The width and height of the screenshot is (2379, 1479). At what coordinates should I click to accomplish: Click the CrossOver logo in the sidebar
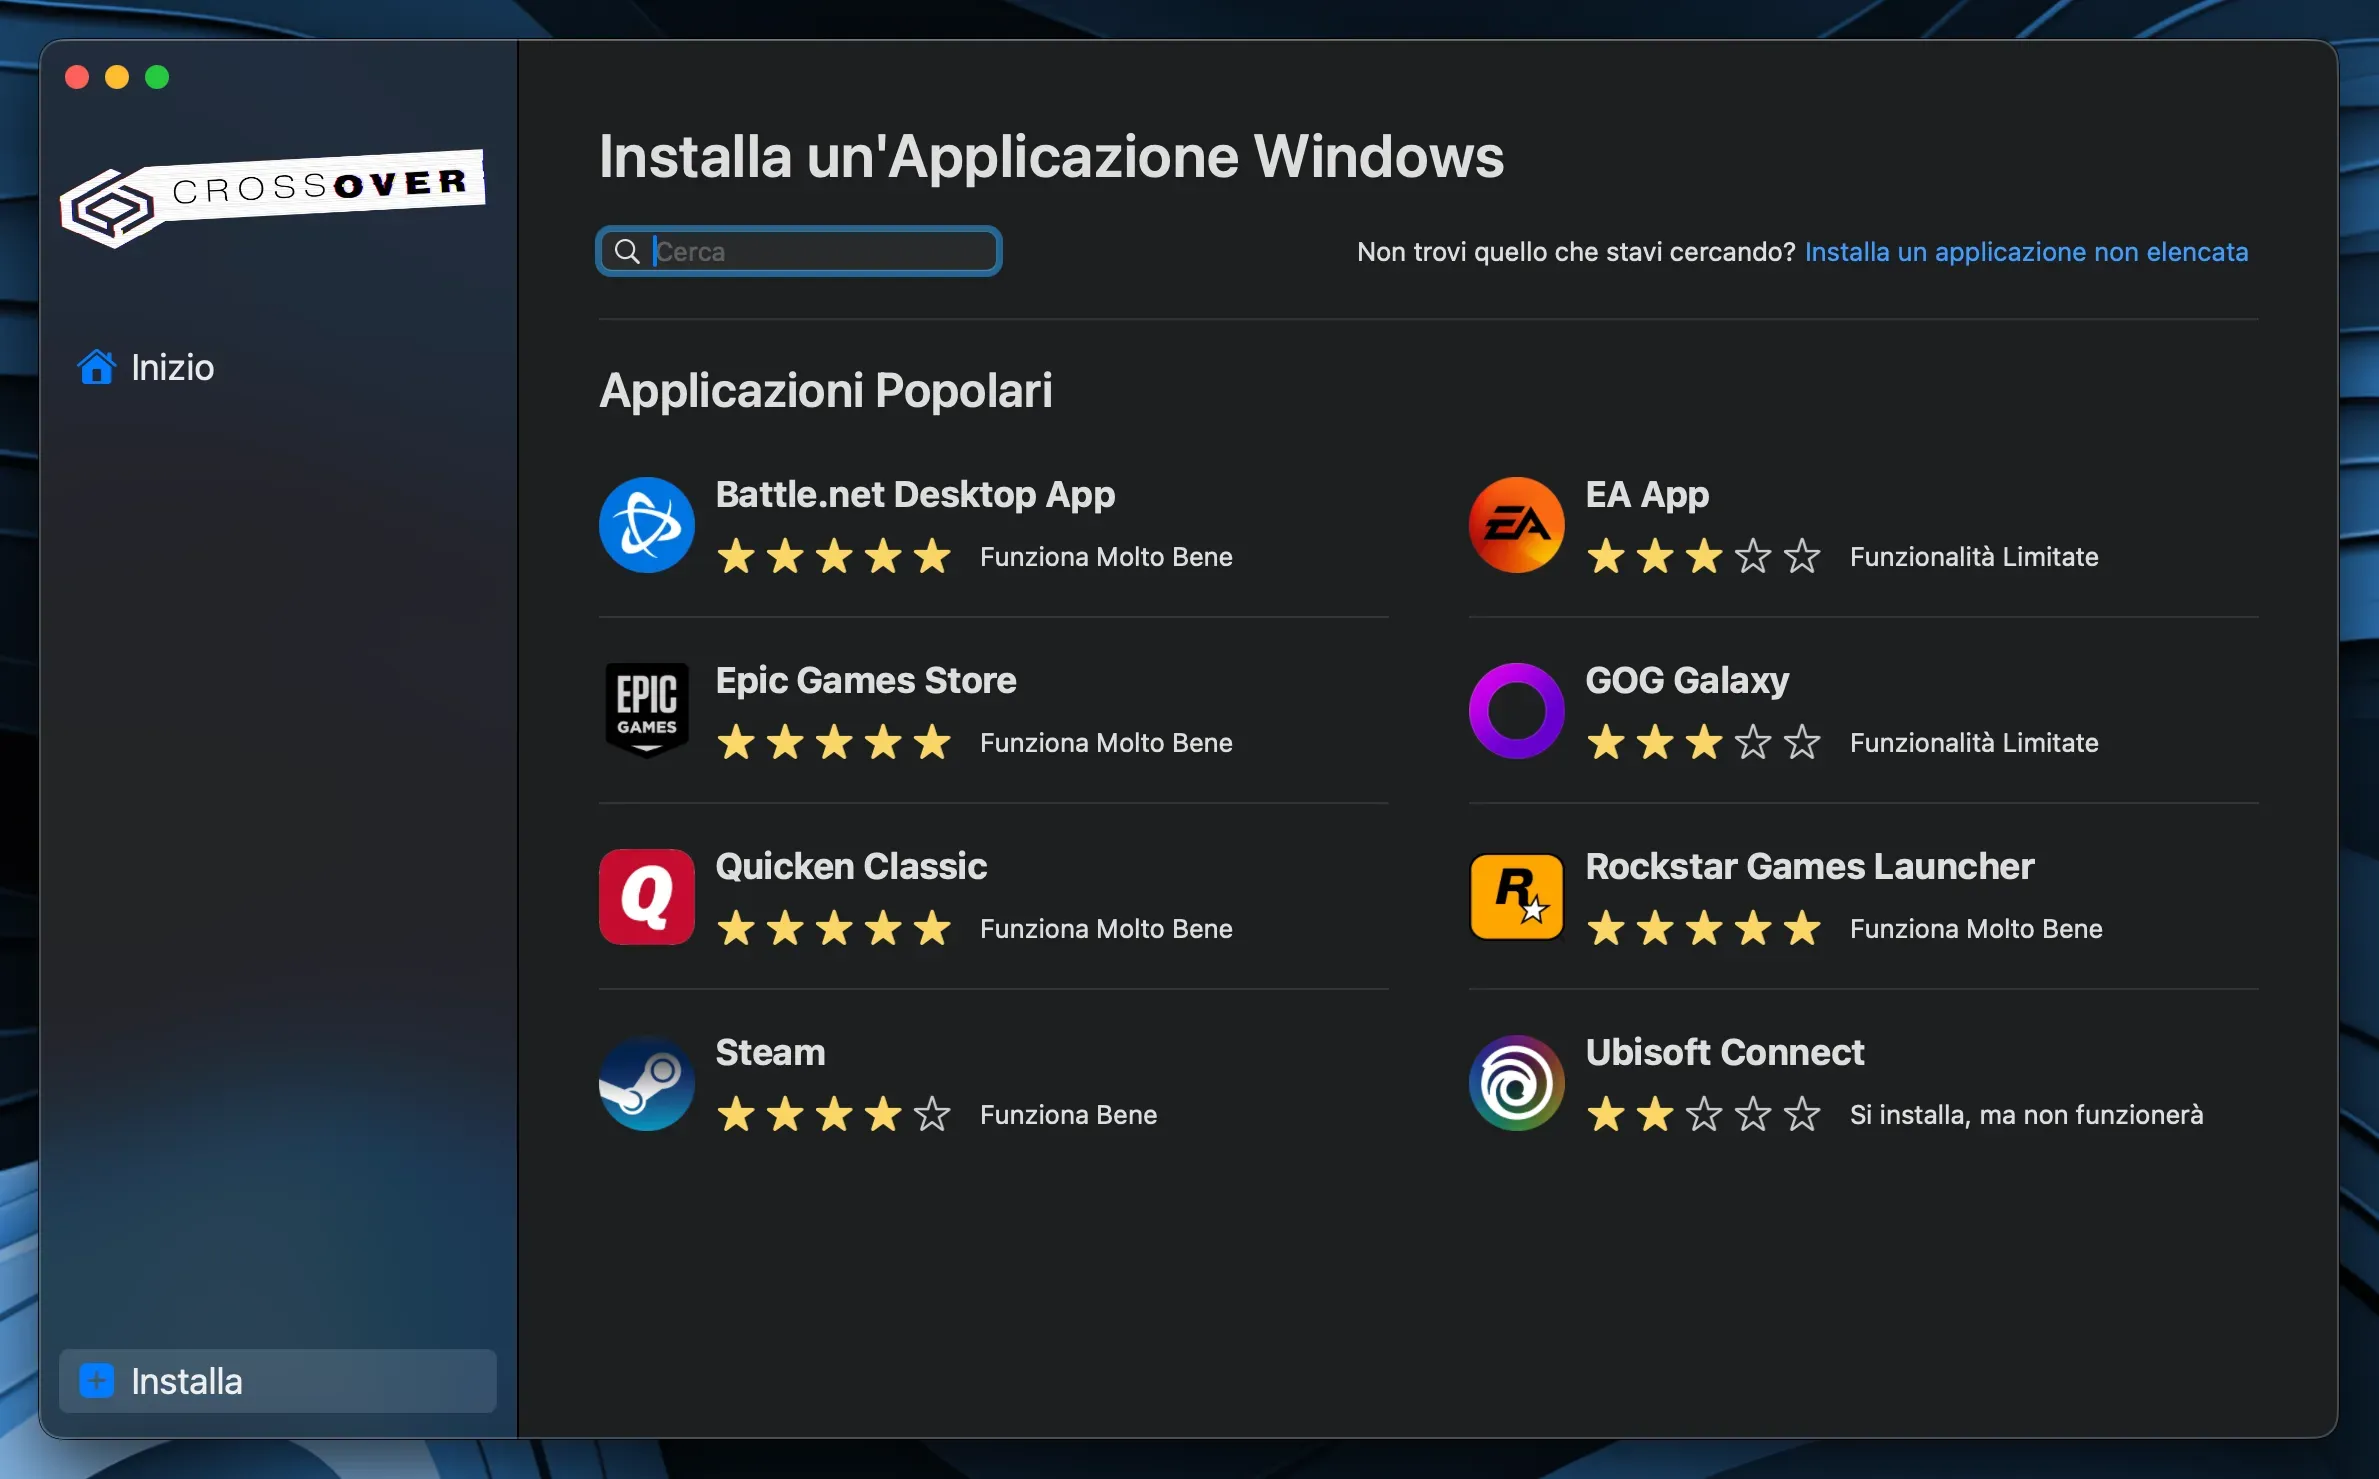[273, 197]
